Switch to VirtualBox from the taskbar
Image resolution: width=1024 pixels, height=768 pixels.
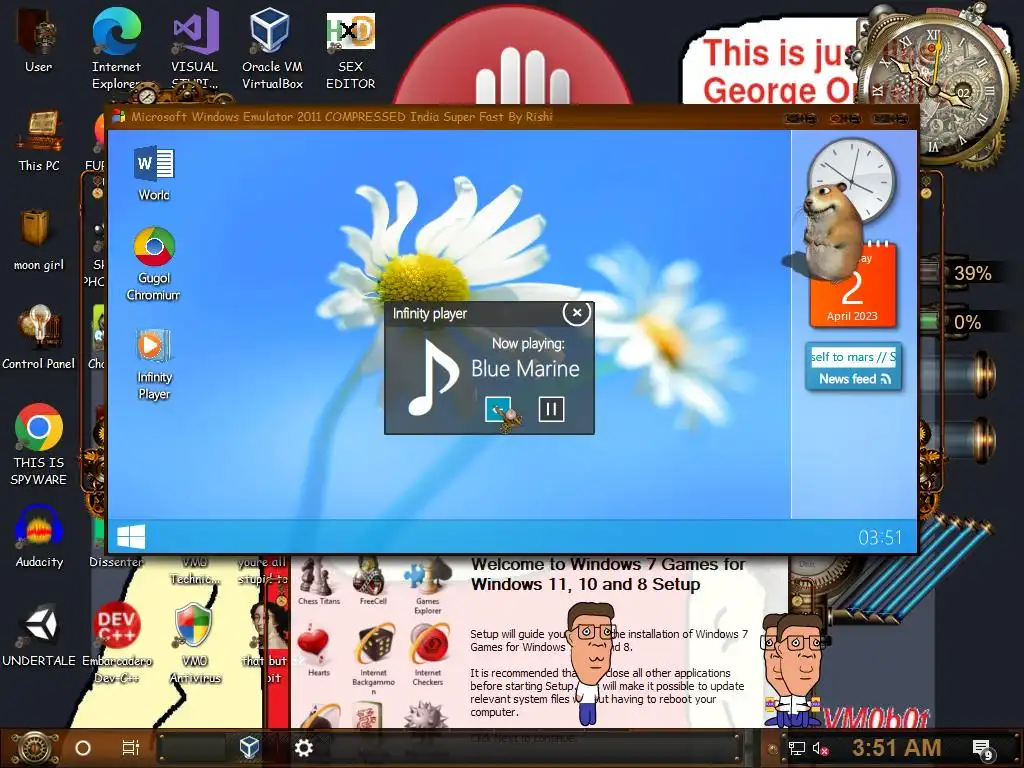(x=249, y=747)
